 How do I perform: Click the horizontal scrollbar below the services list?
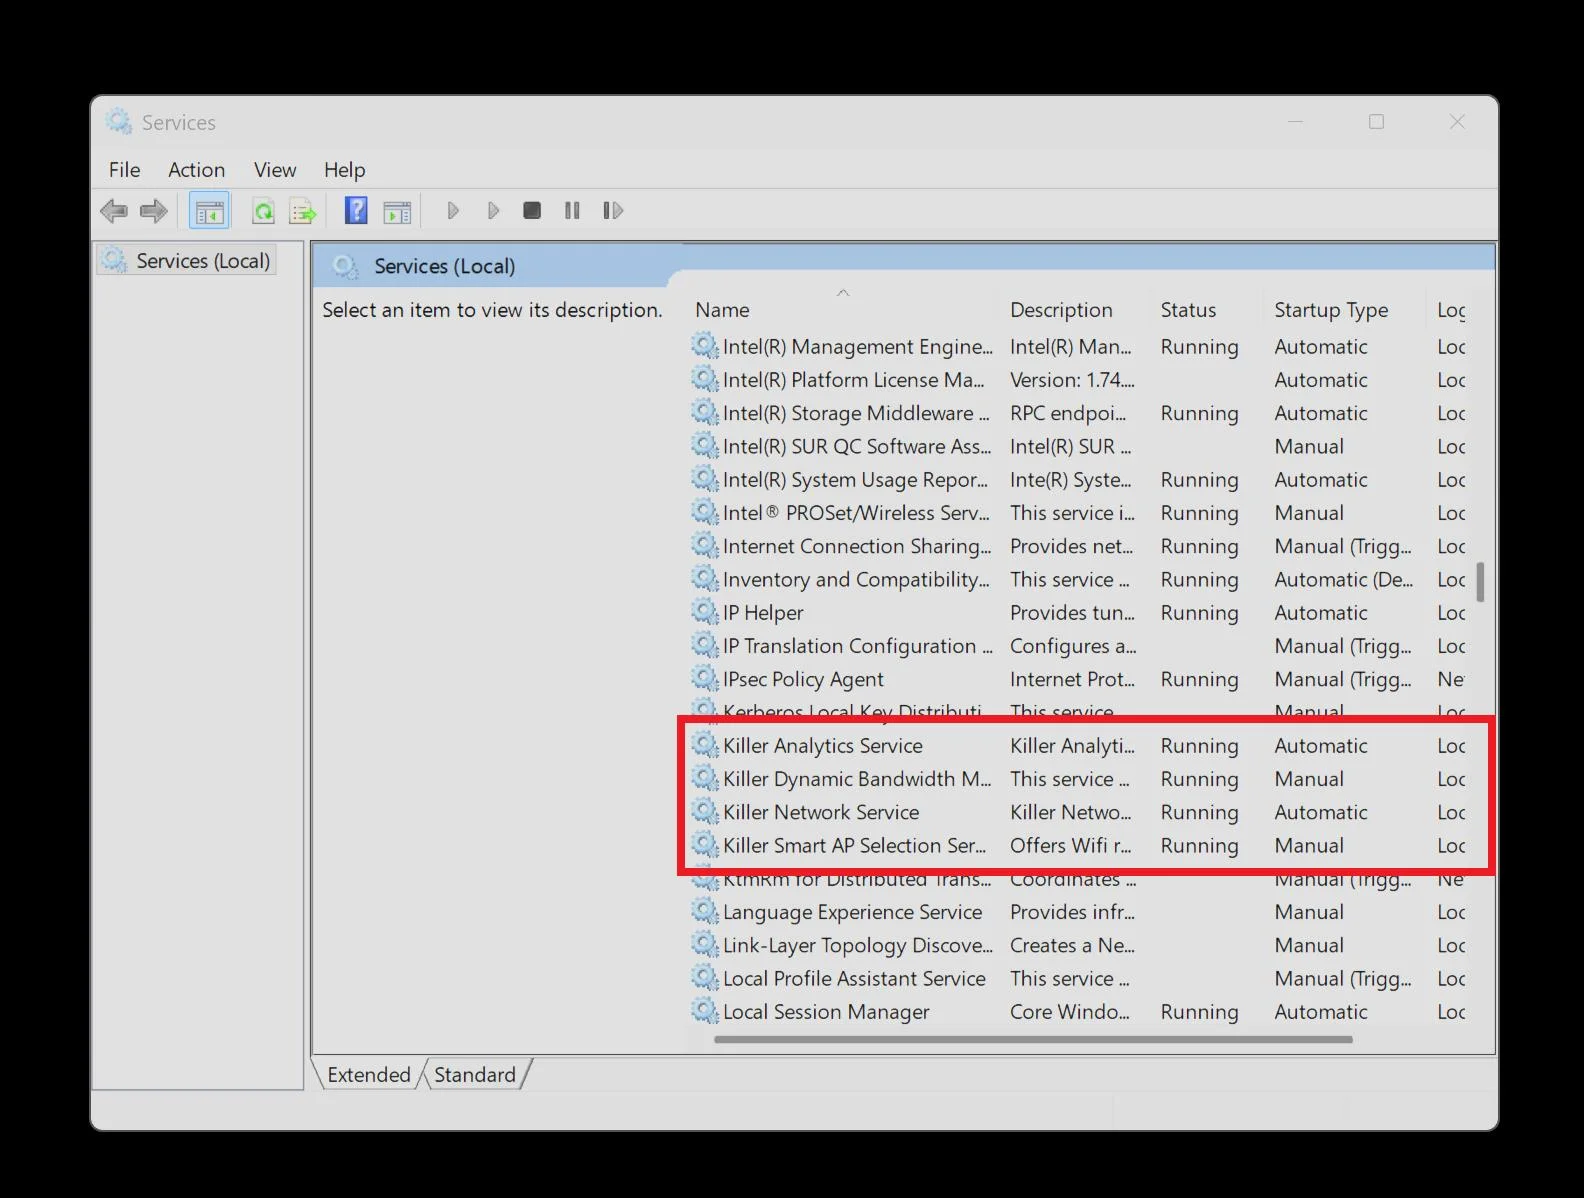1033,1039
